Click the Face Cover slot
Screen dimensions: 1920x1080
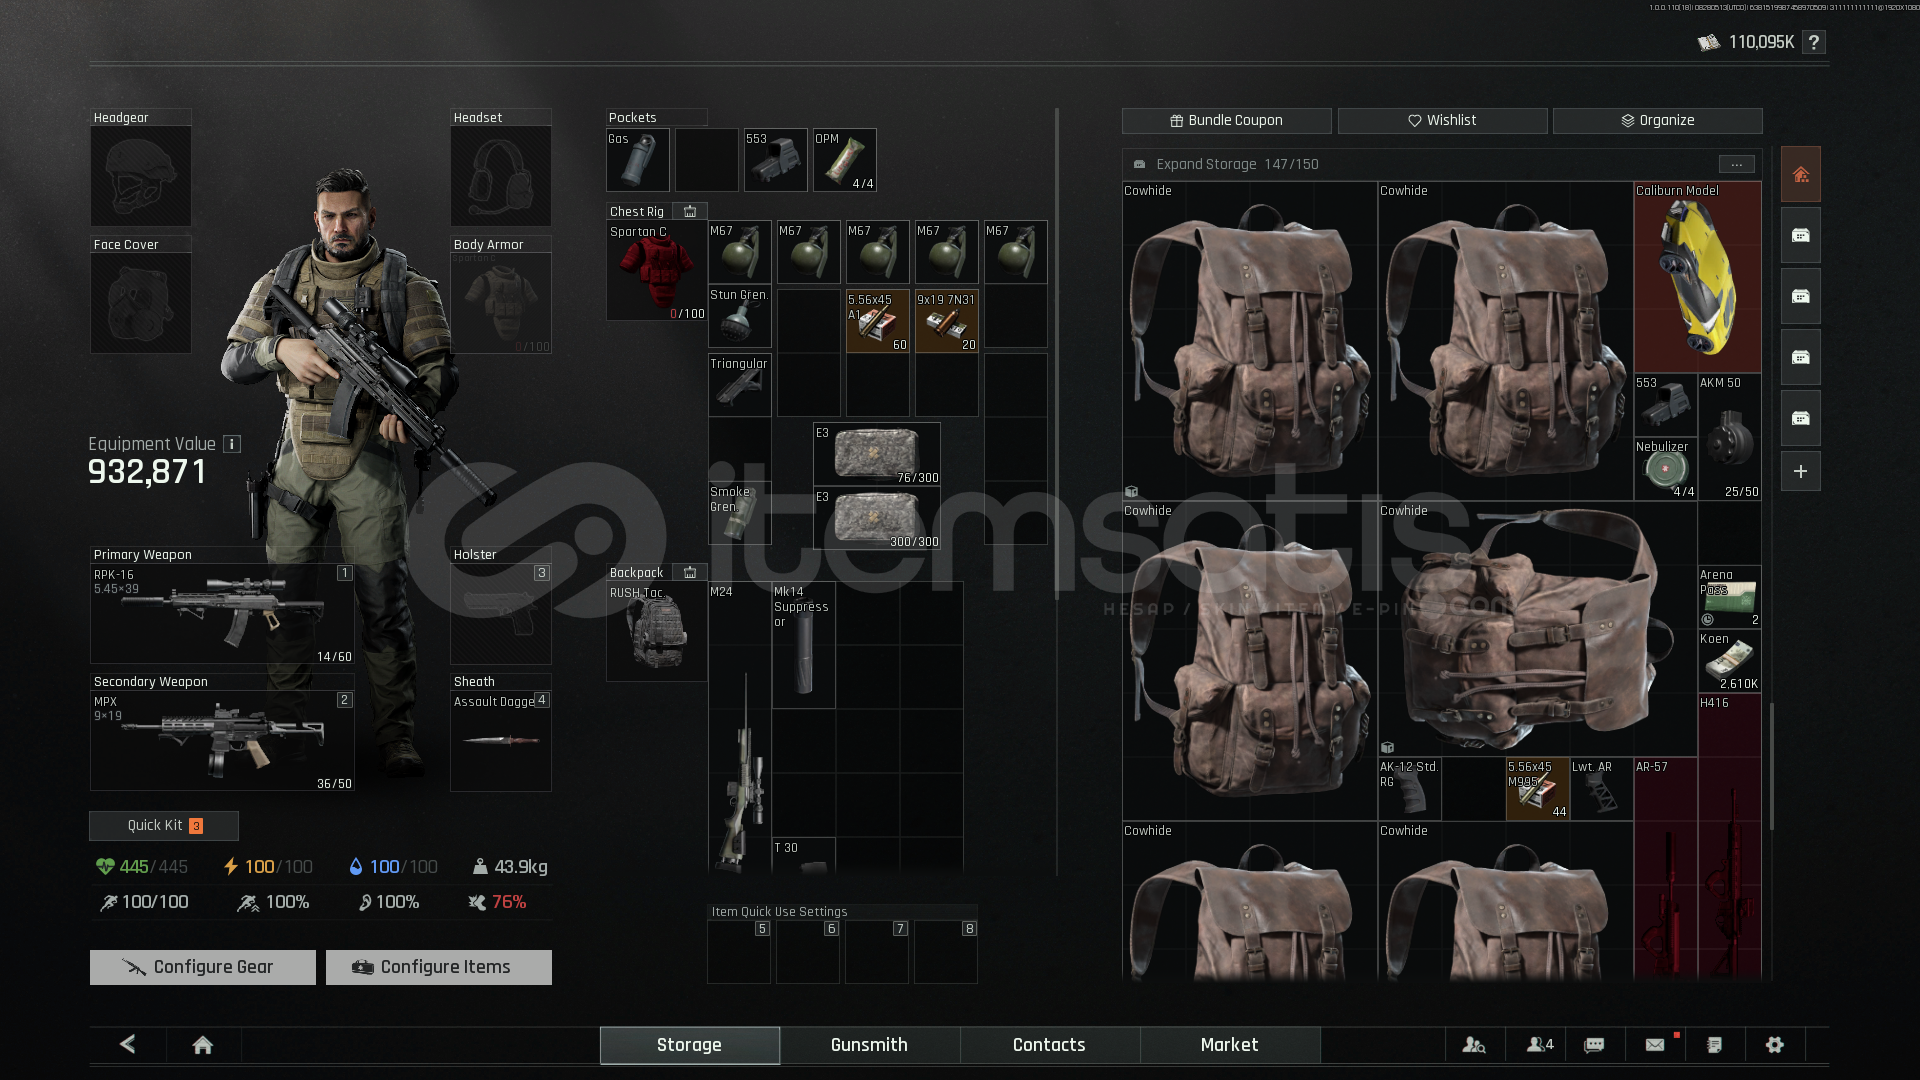(x=140, y=303)
